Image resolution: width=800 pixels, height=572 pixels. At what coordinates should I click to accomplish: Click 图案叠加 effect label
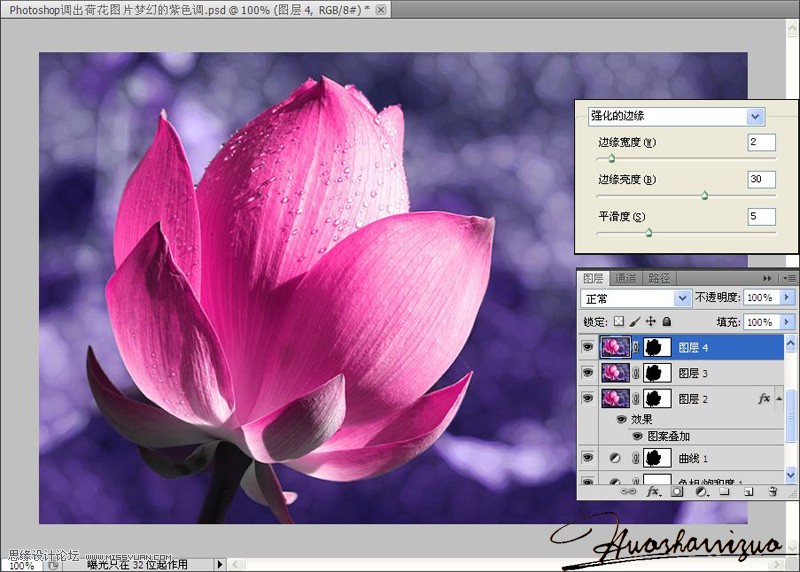click(668, 436)
